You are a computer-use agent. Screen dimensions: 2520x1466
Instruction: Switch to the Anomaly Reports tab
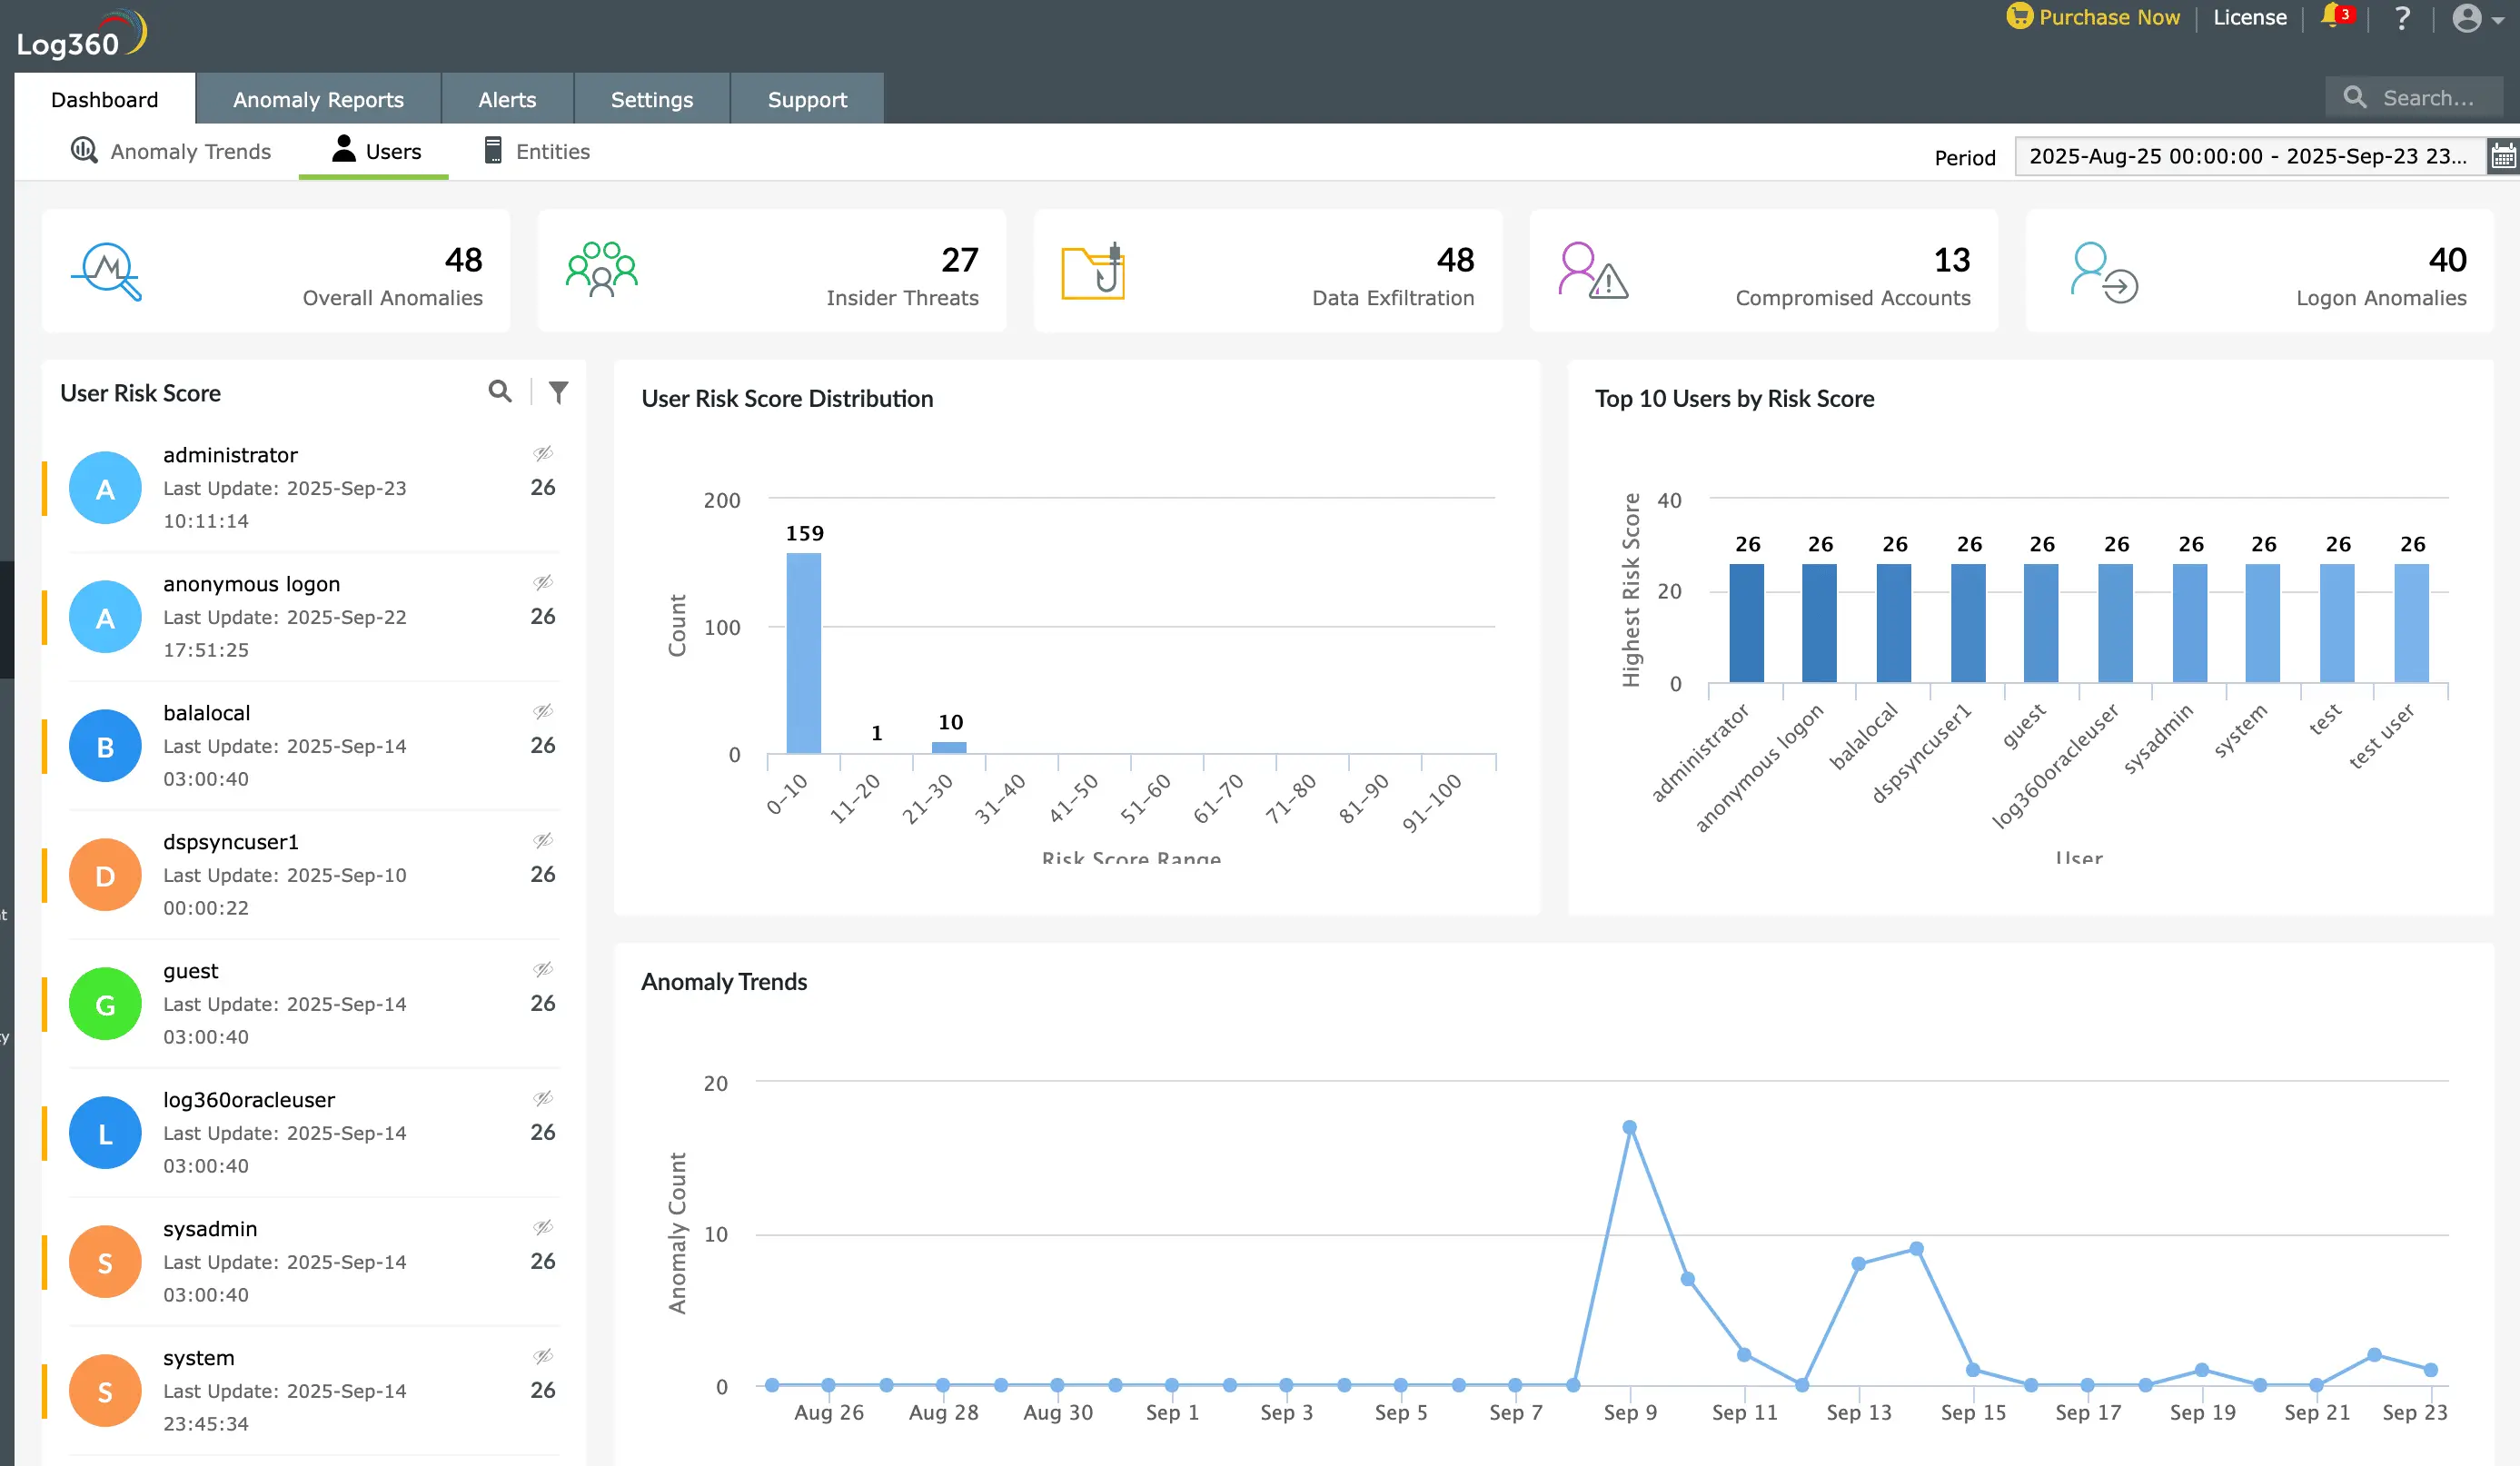click(318, 99)
